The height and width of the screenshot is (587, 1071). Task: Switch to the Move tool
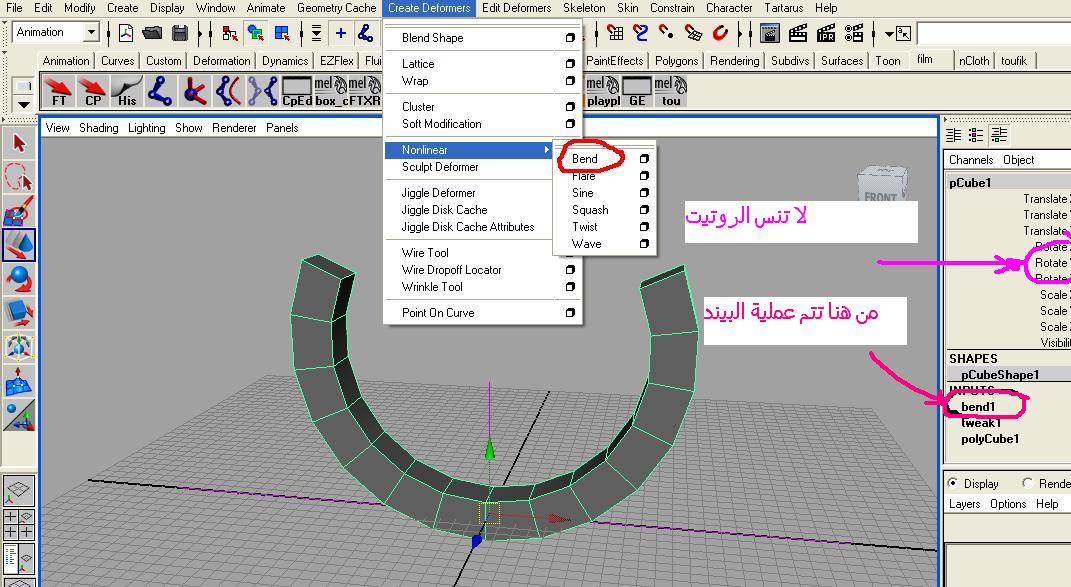(x=19, y=245)
